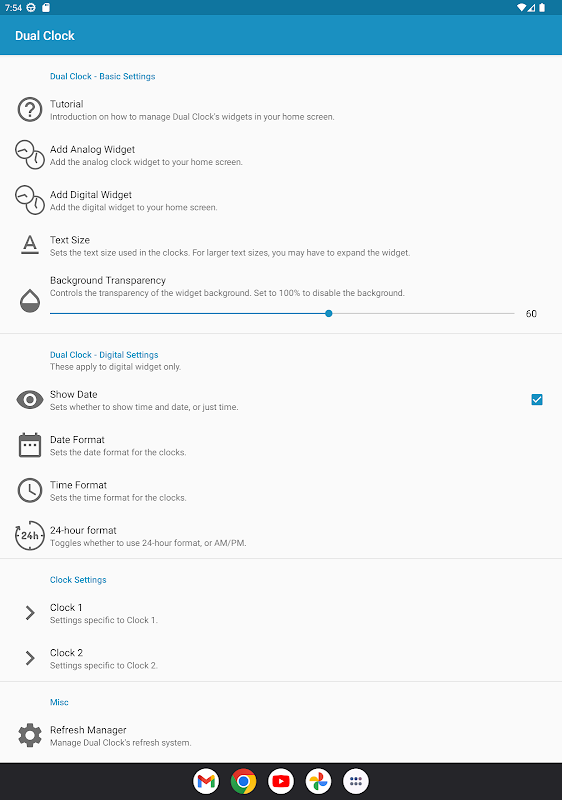Open the Date Format calendar icon

click(x=30, y=445)
